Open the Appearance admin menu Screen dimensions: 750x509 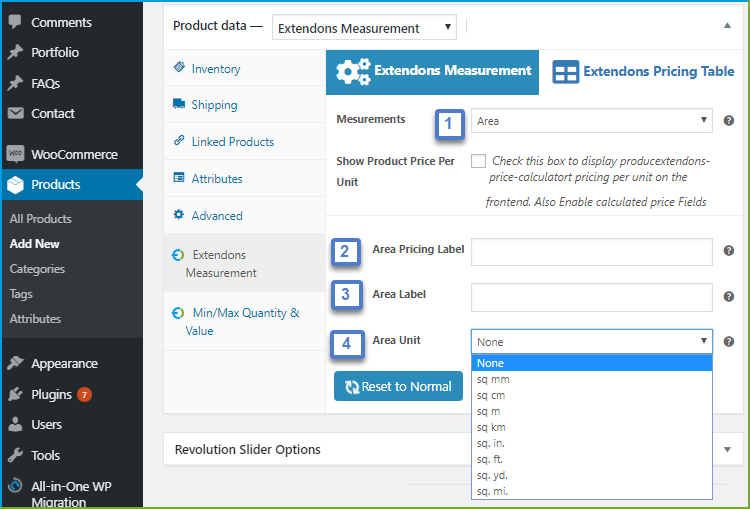(72, 364)
